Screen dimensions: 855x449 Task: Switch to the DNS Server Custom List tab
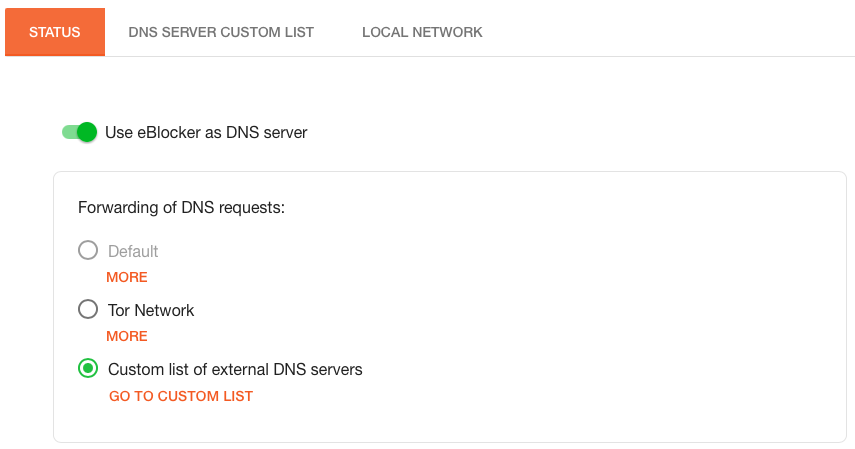click(221, 32)
